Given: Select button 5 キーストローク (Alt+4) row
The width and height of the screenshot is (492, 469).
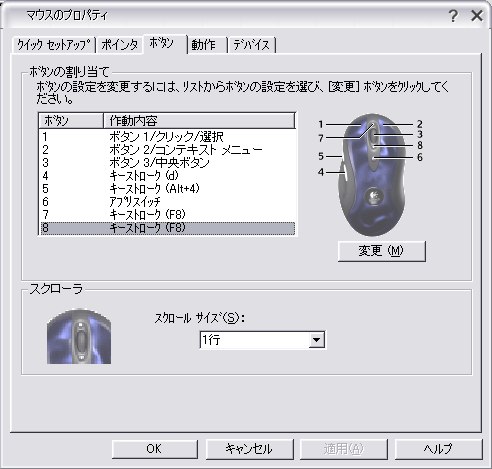Looking at the screenshot, I should (x=167, y=189).
